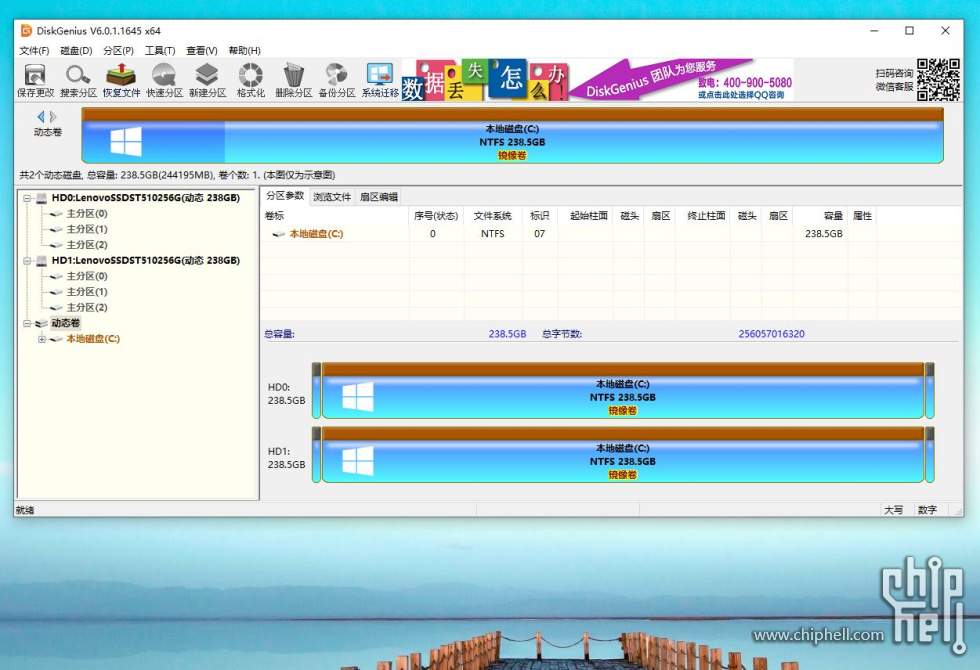Click the Delete Partition (删除分区) icon

coord(294,81)
